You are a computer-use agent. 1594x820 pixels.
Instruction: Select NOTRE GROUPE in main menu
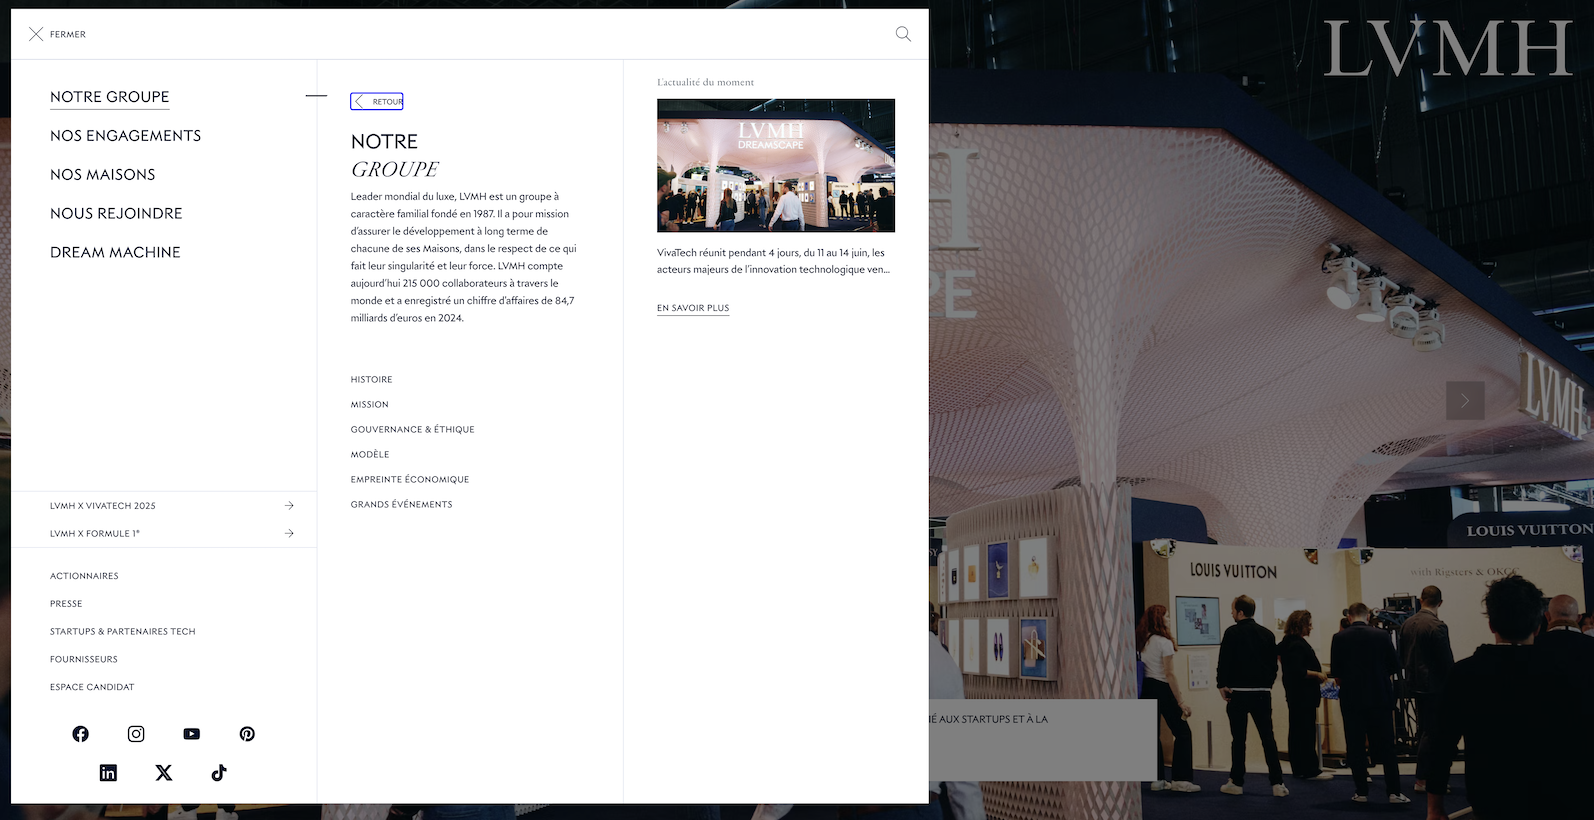110,97
